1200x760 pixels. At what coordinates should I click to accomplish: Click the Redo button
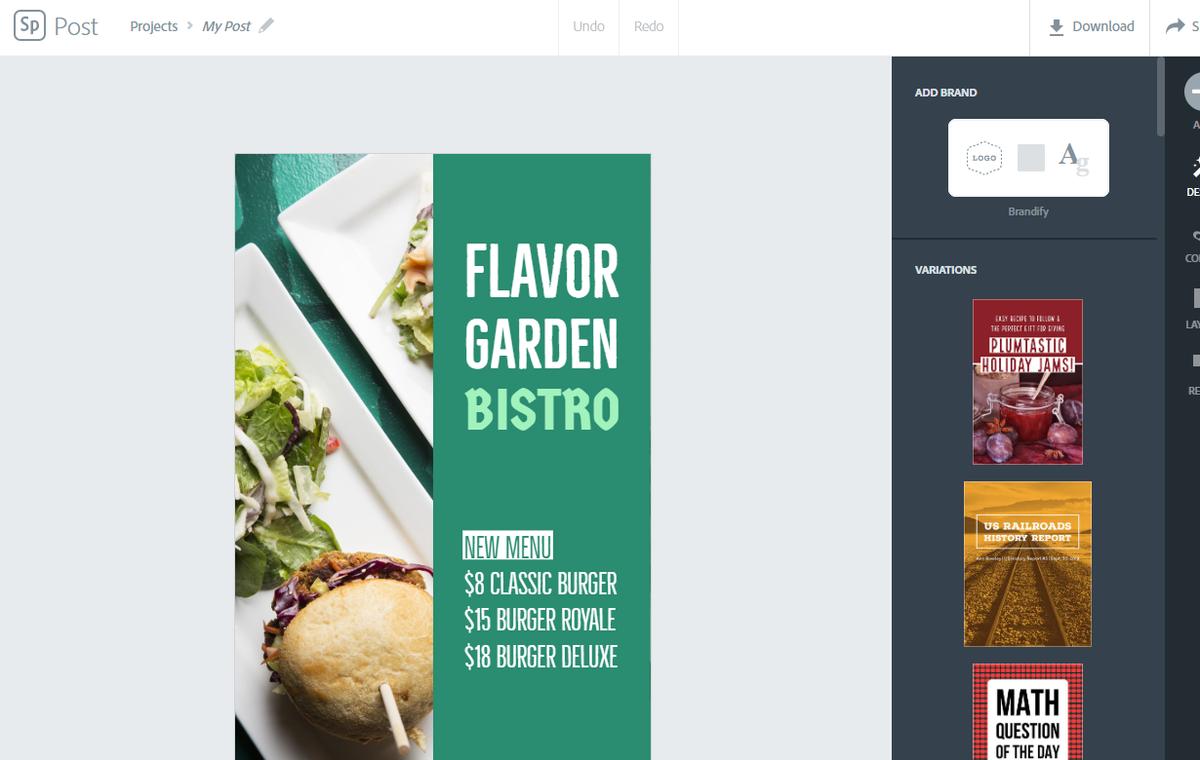tap(649, 27)
